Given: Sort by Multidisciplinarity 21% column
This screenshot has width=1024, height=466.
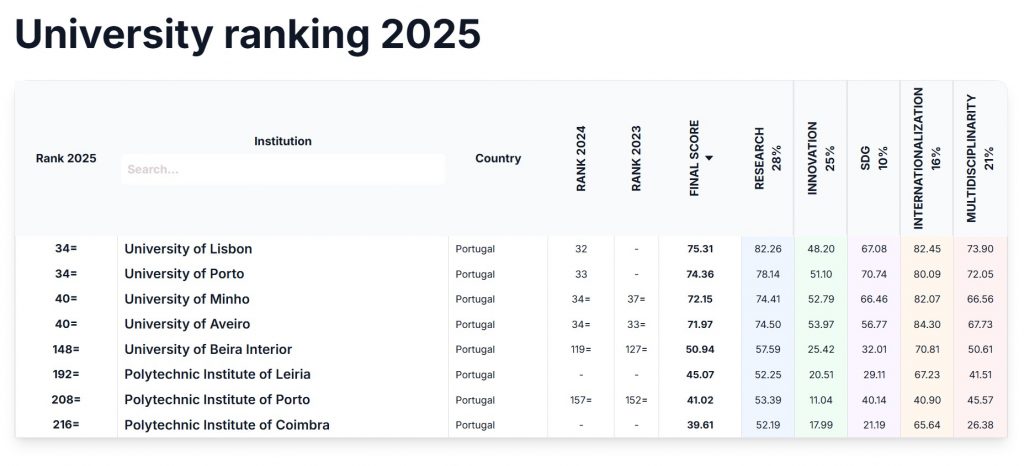Looking at the screenshot, I should click(980, 158).
